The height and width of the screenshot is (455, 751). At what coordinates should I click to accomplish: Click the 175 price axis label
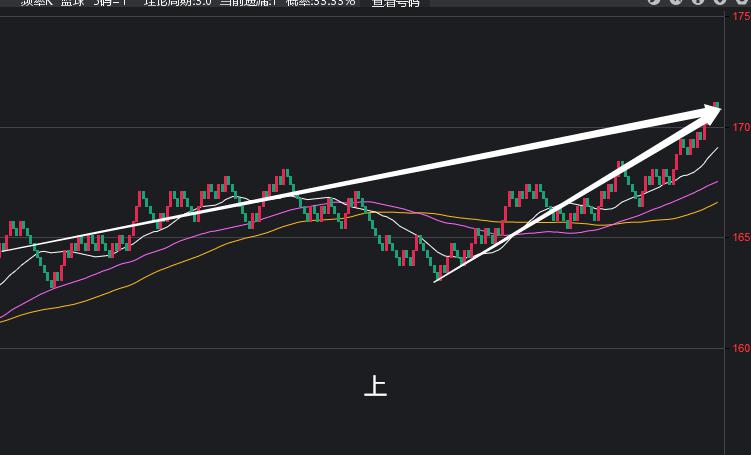pyautogui.click(x=740, y=16)
